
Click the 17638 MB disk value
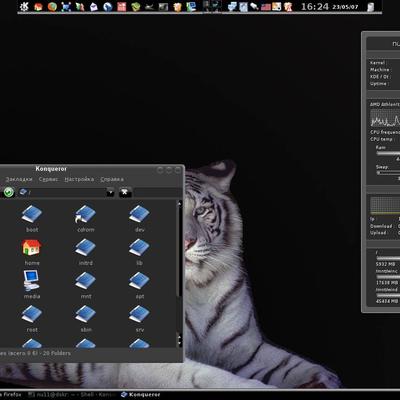[387, 283]
